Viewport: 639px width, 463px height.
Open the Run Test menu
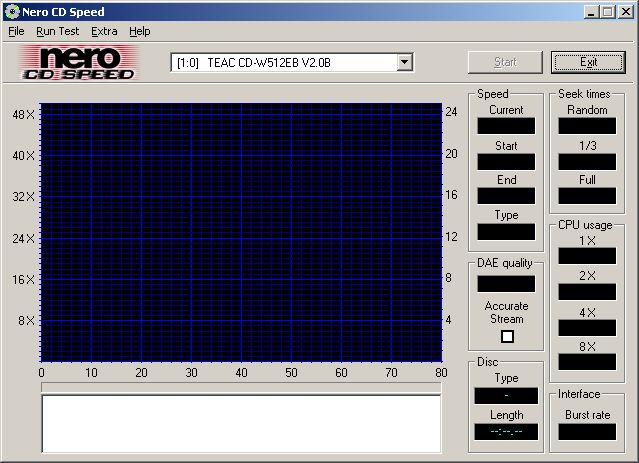58,31
